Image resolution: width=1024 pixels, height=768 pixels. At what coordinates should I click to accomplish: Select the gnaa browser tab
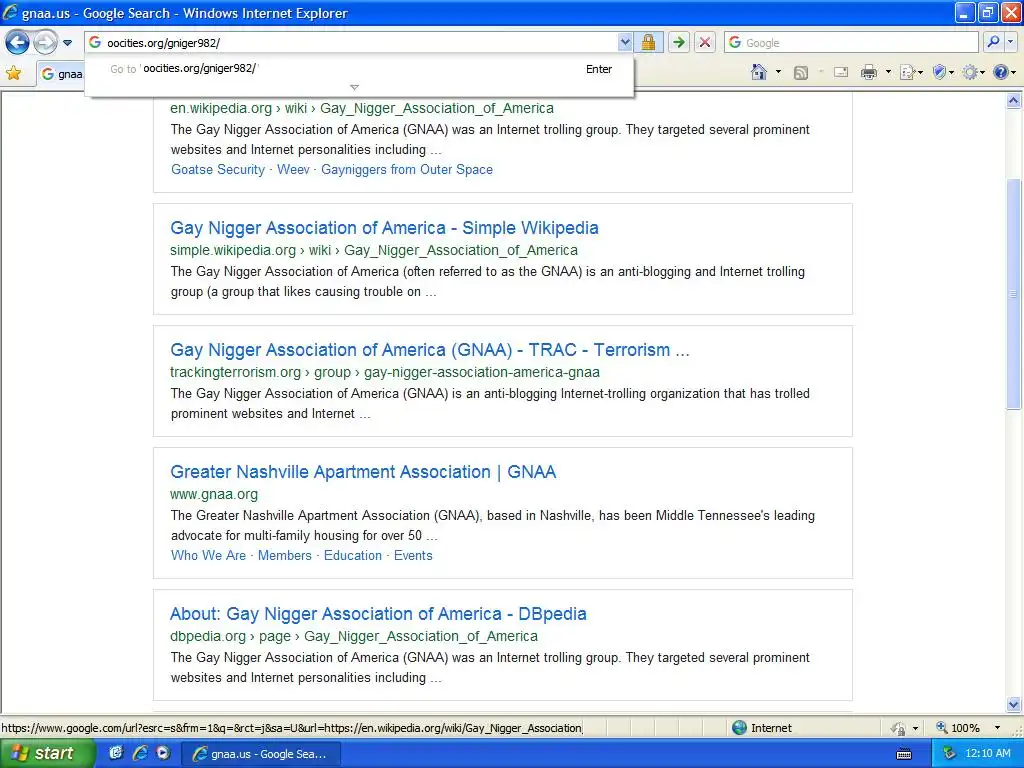tap(61, 74)
